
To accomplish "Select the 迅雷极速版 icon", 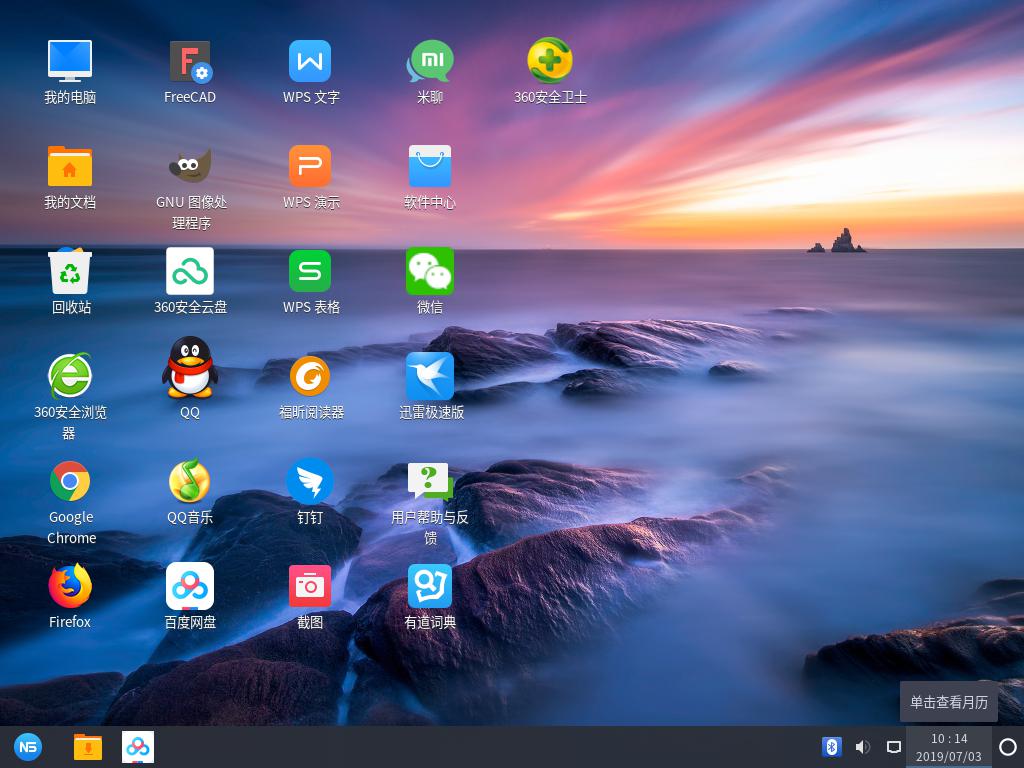I will [430, 377].
